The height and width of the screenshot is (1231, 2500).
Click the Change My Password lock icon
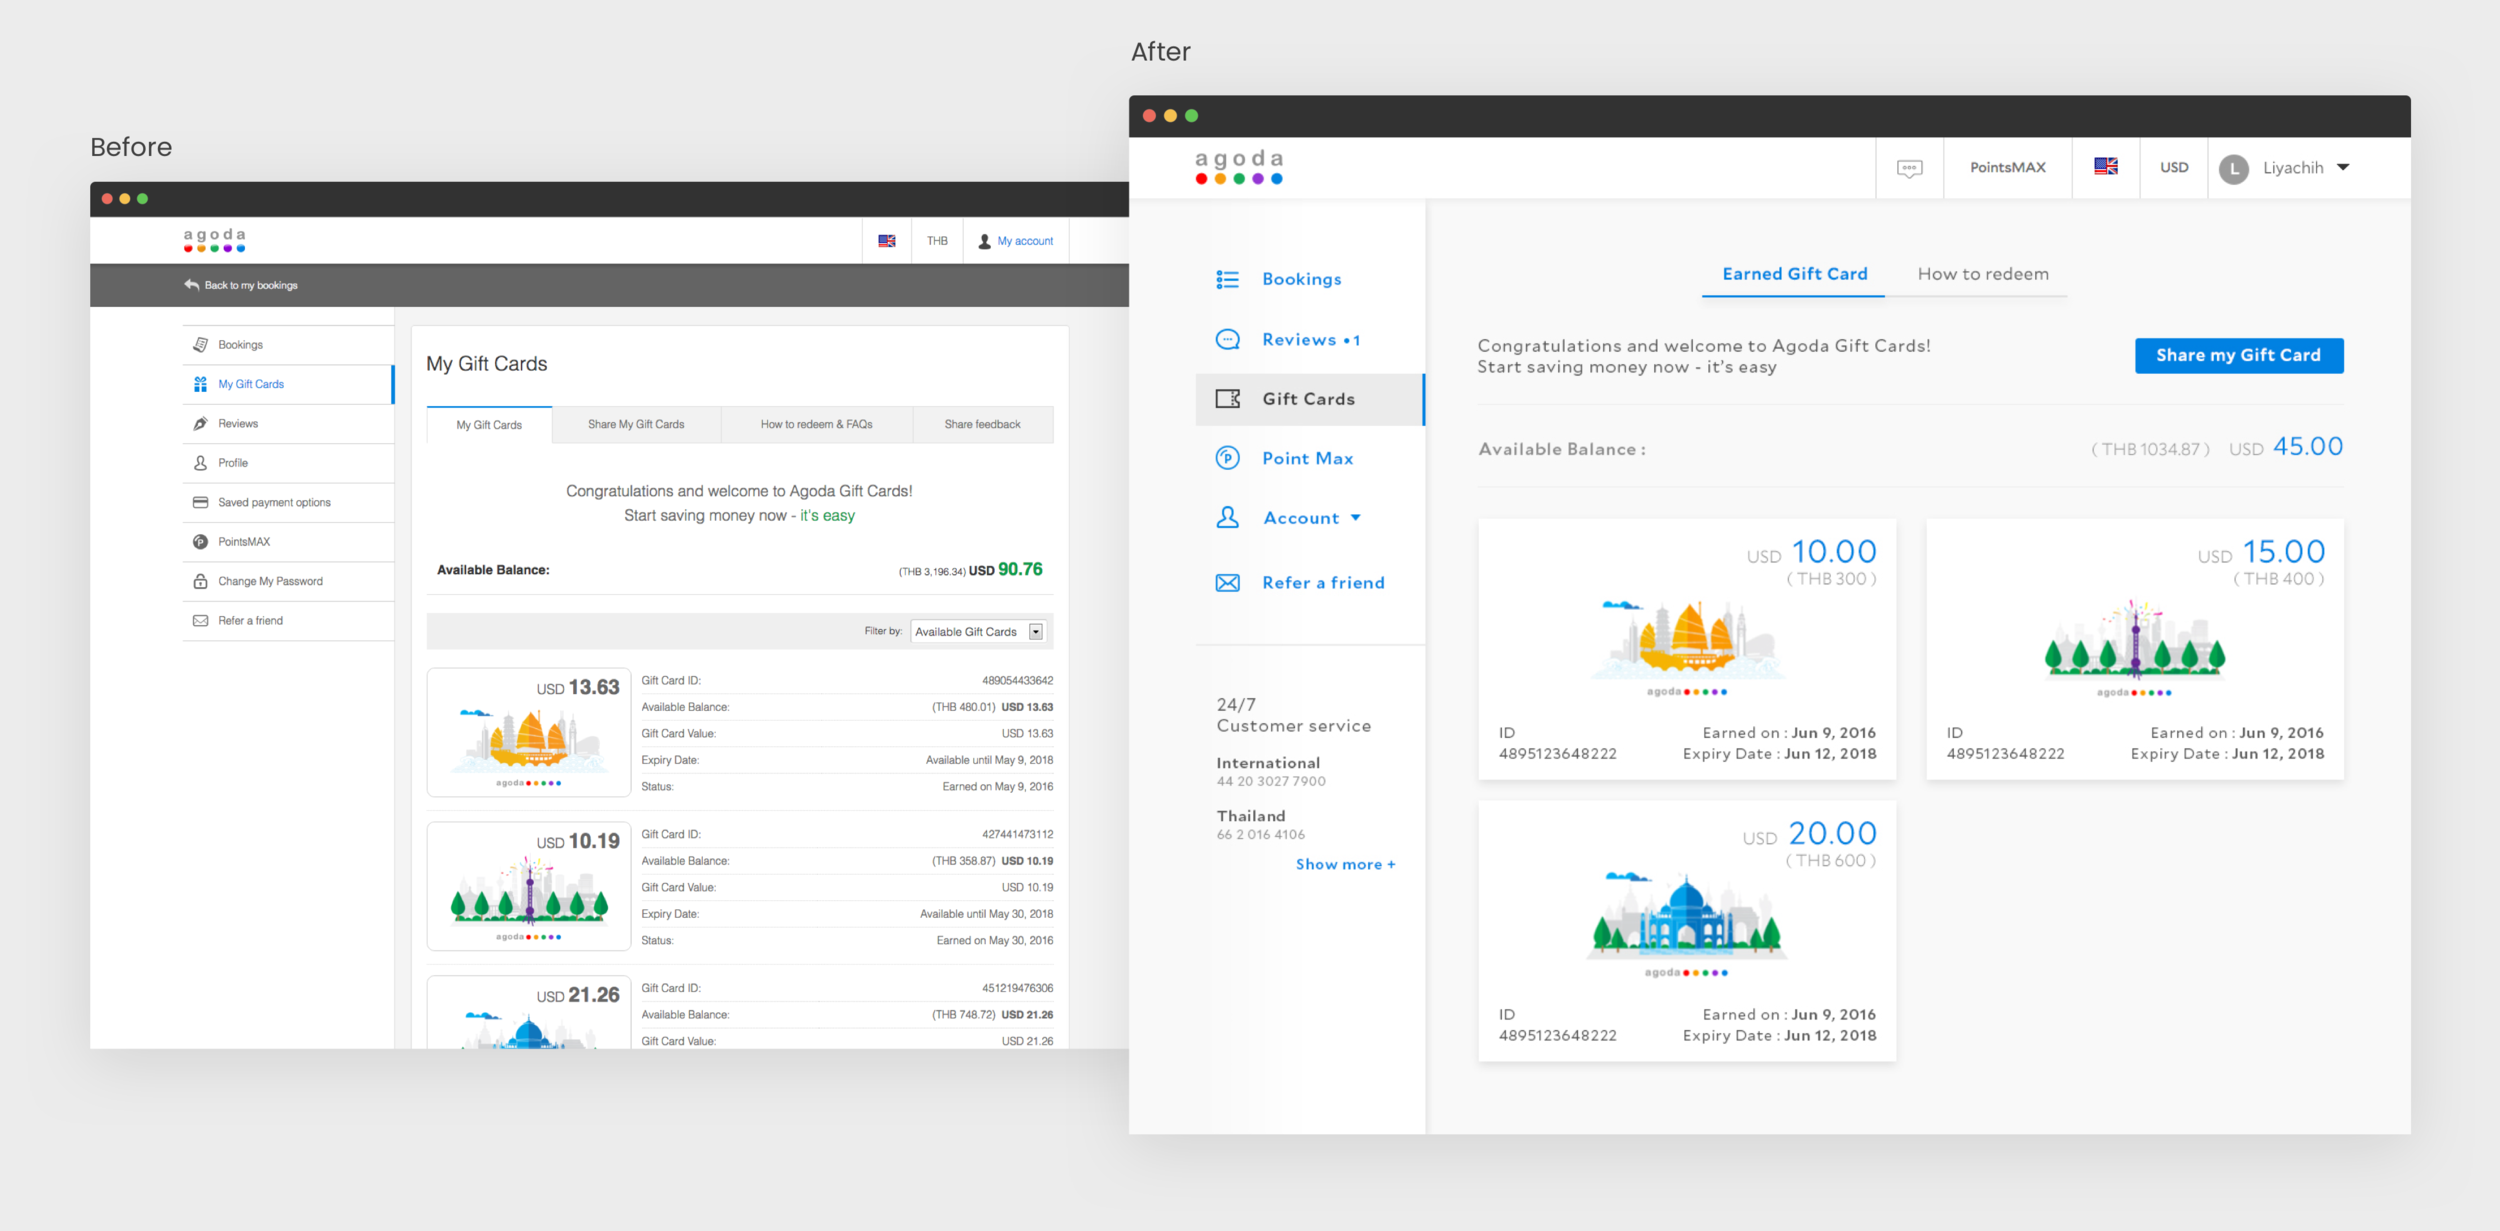[200, 581]
